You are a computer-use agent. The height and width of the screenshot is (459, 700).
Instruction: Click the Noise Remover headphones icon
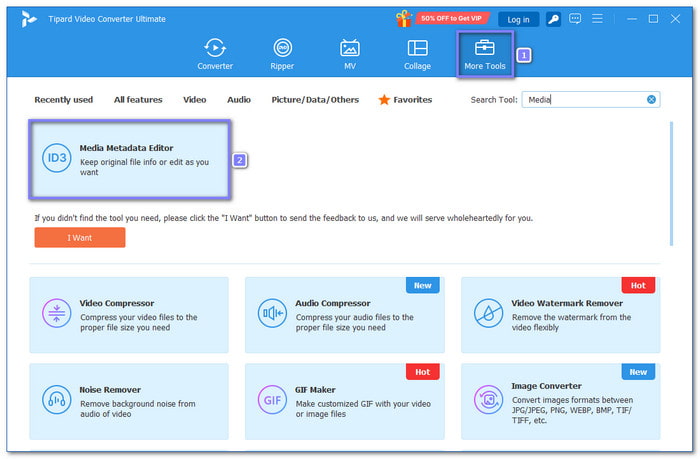pos(57,400)
